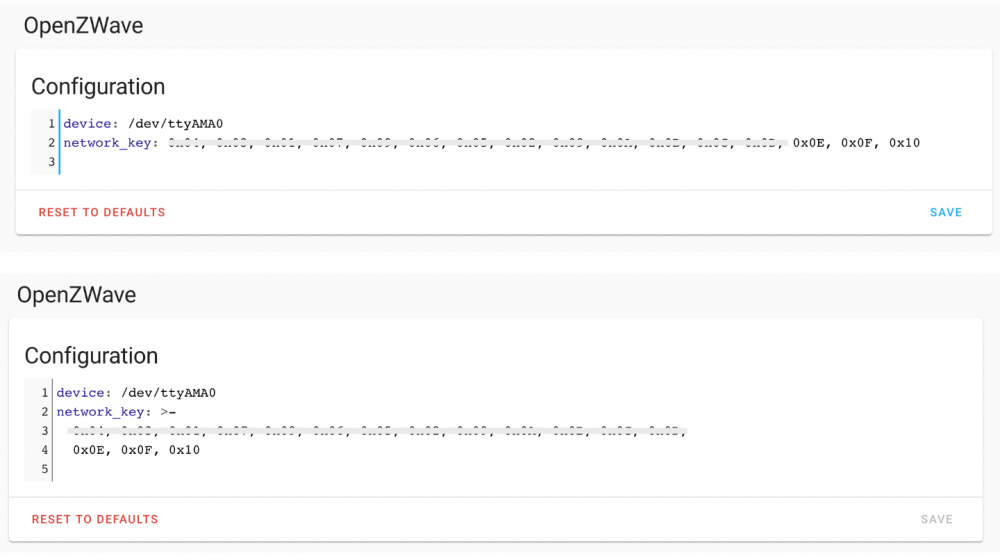This screenshot has width=1000, height=556.
Task: Click the line reading only '0x0E, 0x0F, 0x10'
Action: click(x=136, y=450)
